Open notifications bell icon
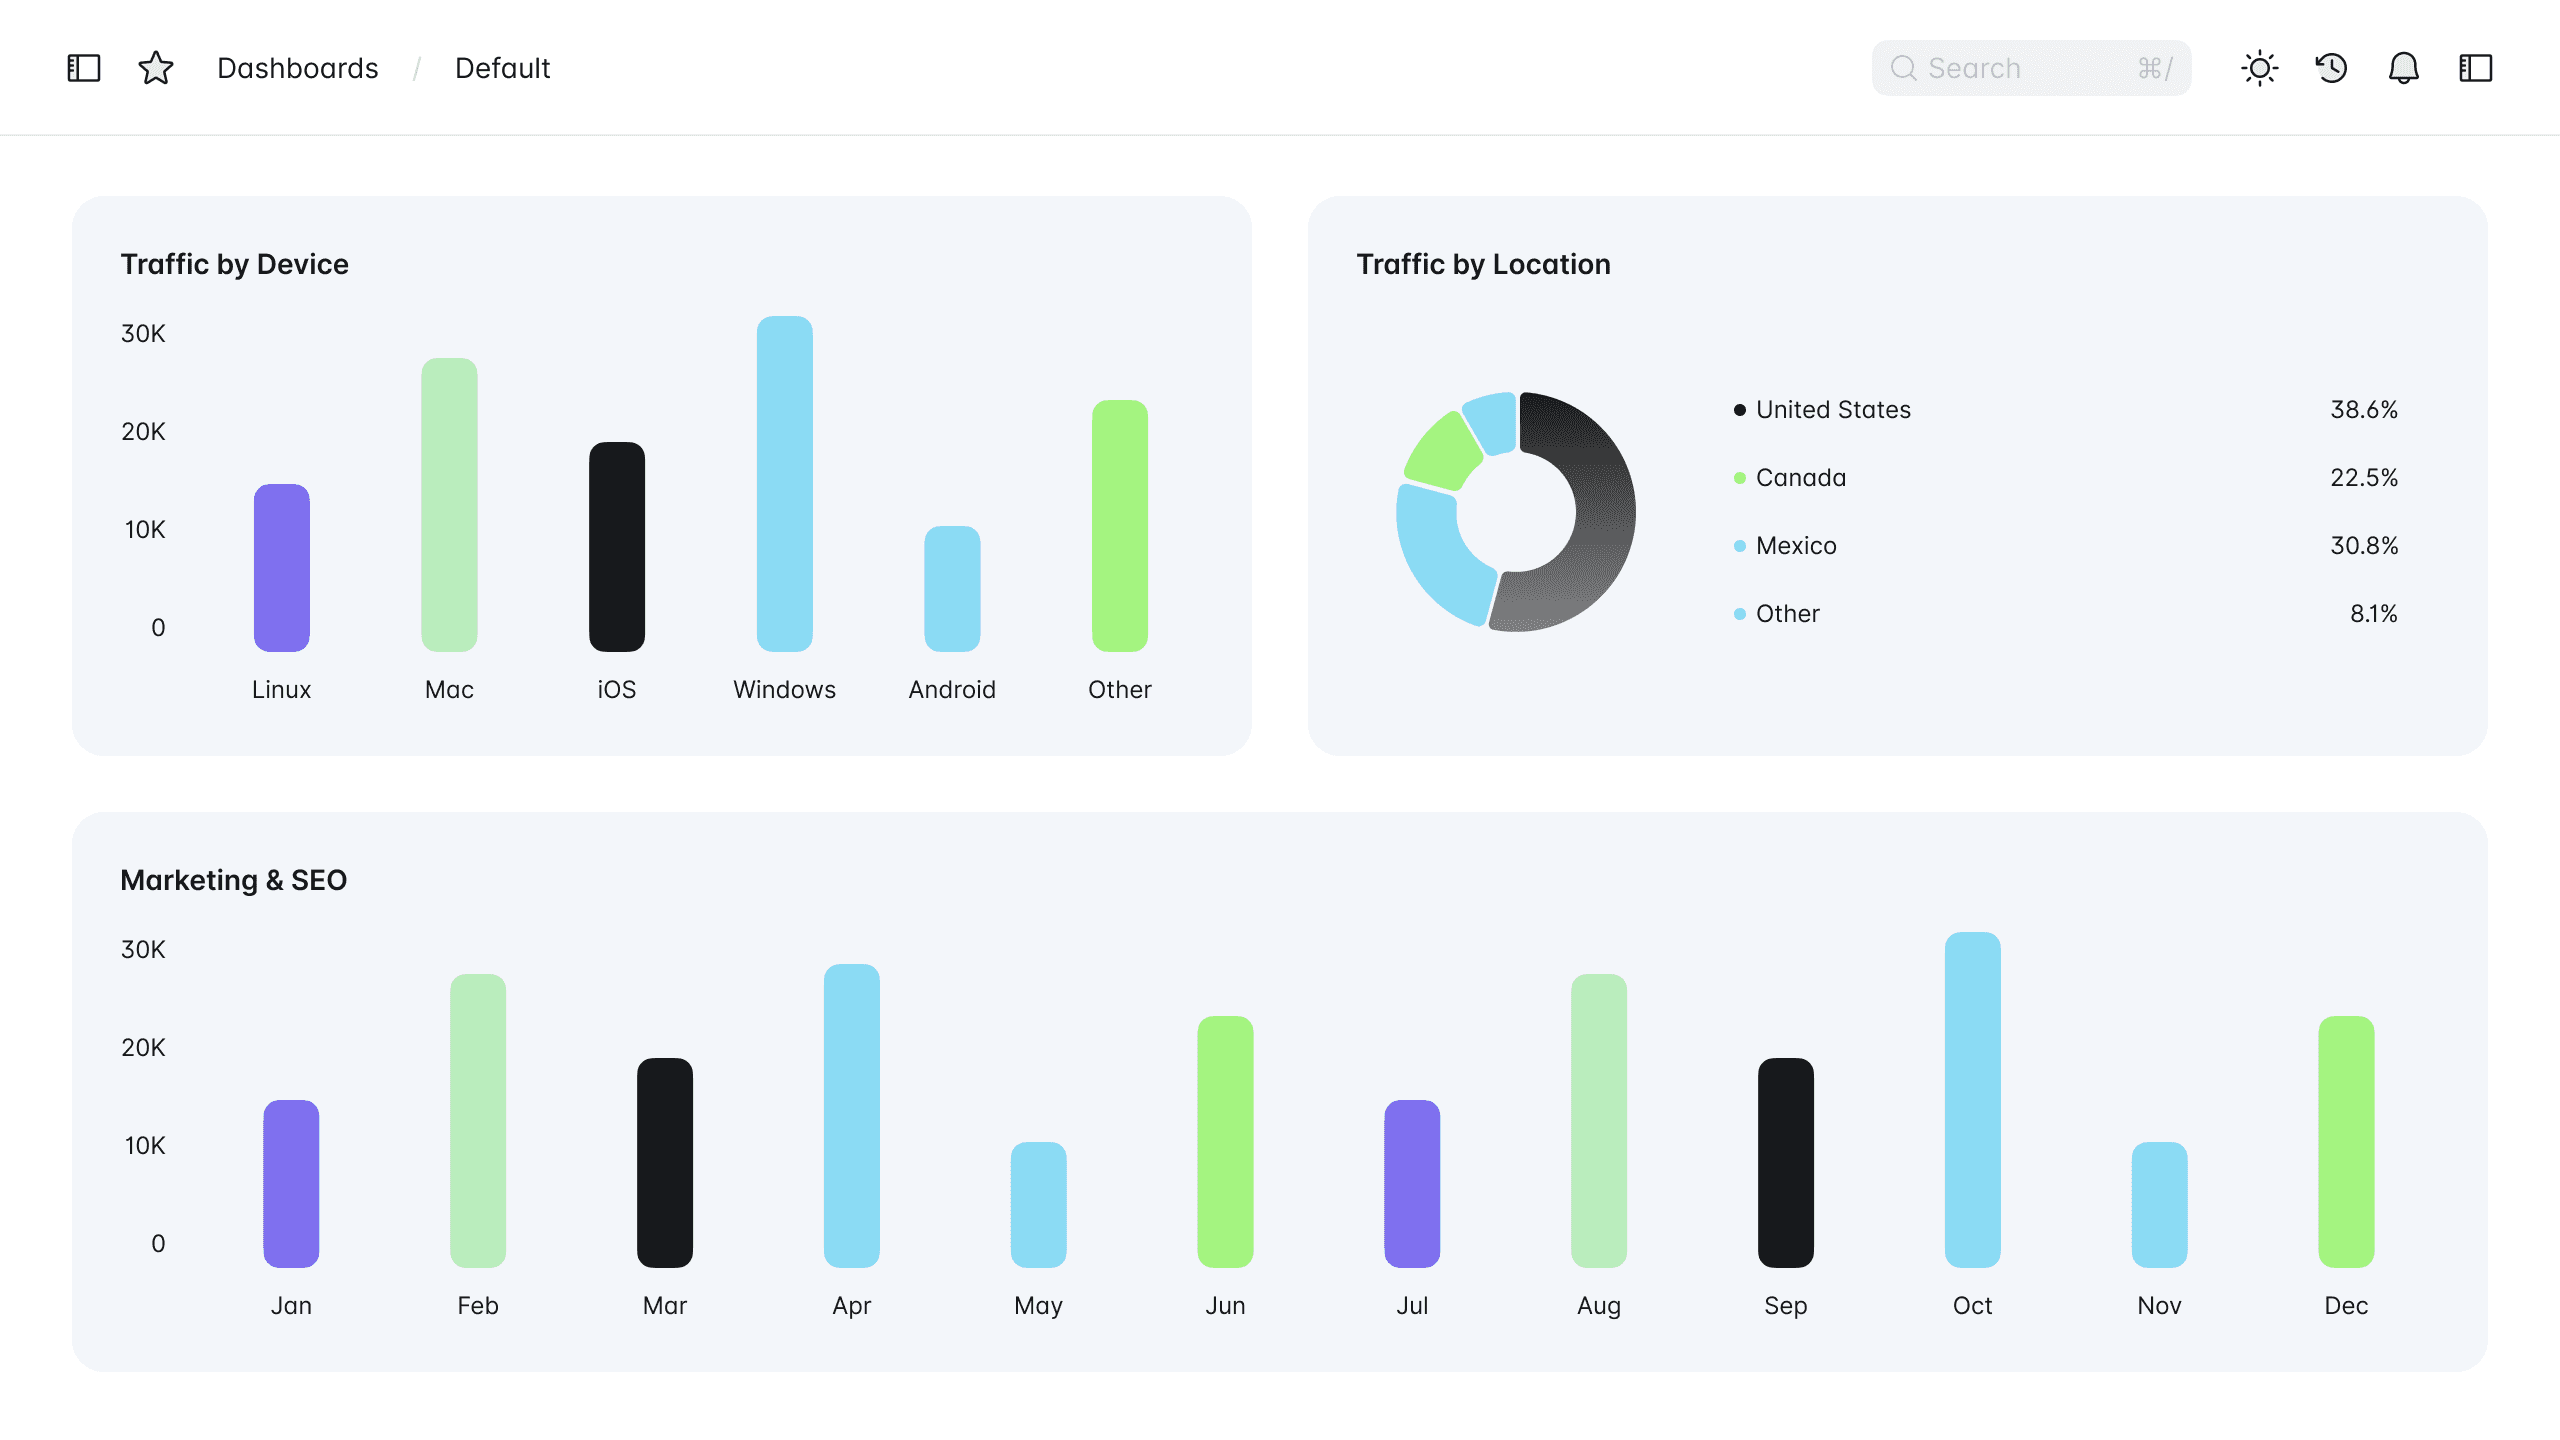 pos(2403,68)
